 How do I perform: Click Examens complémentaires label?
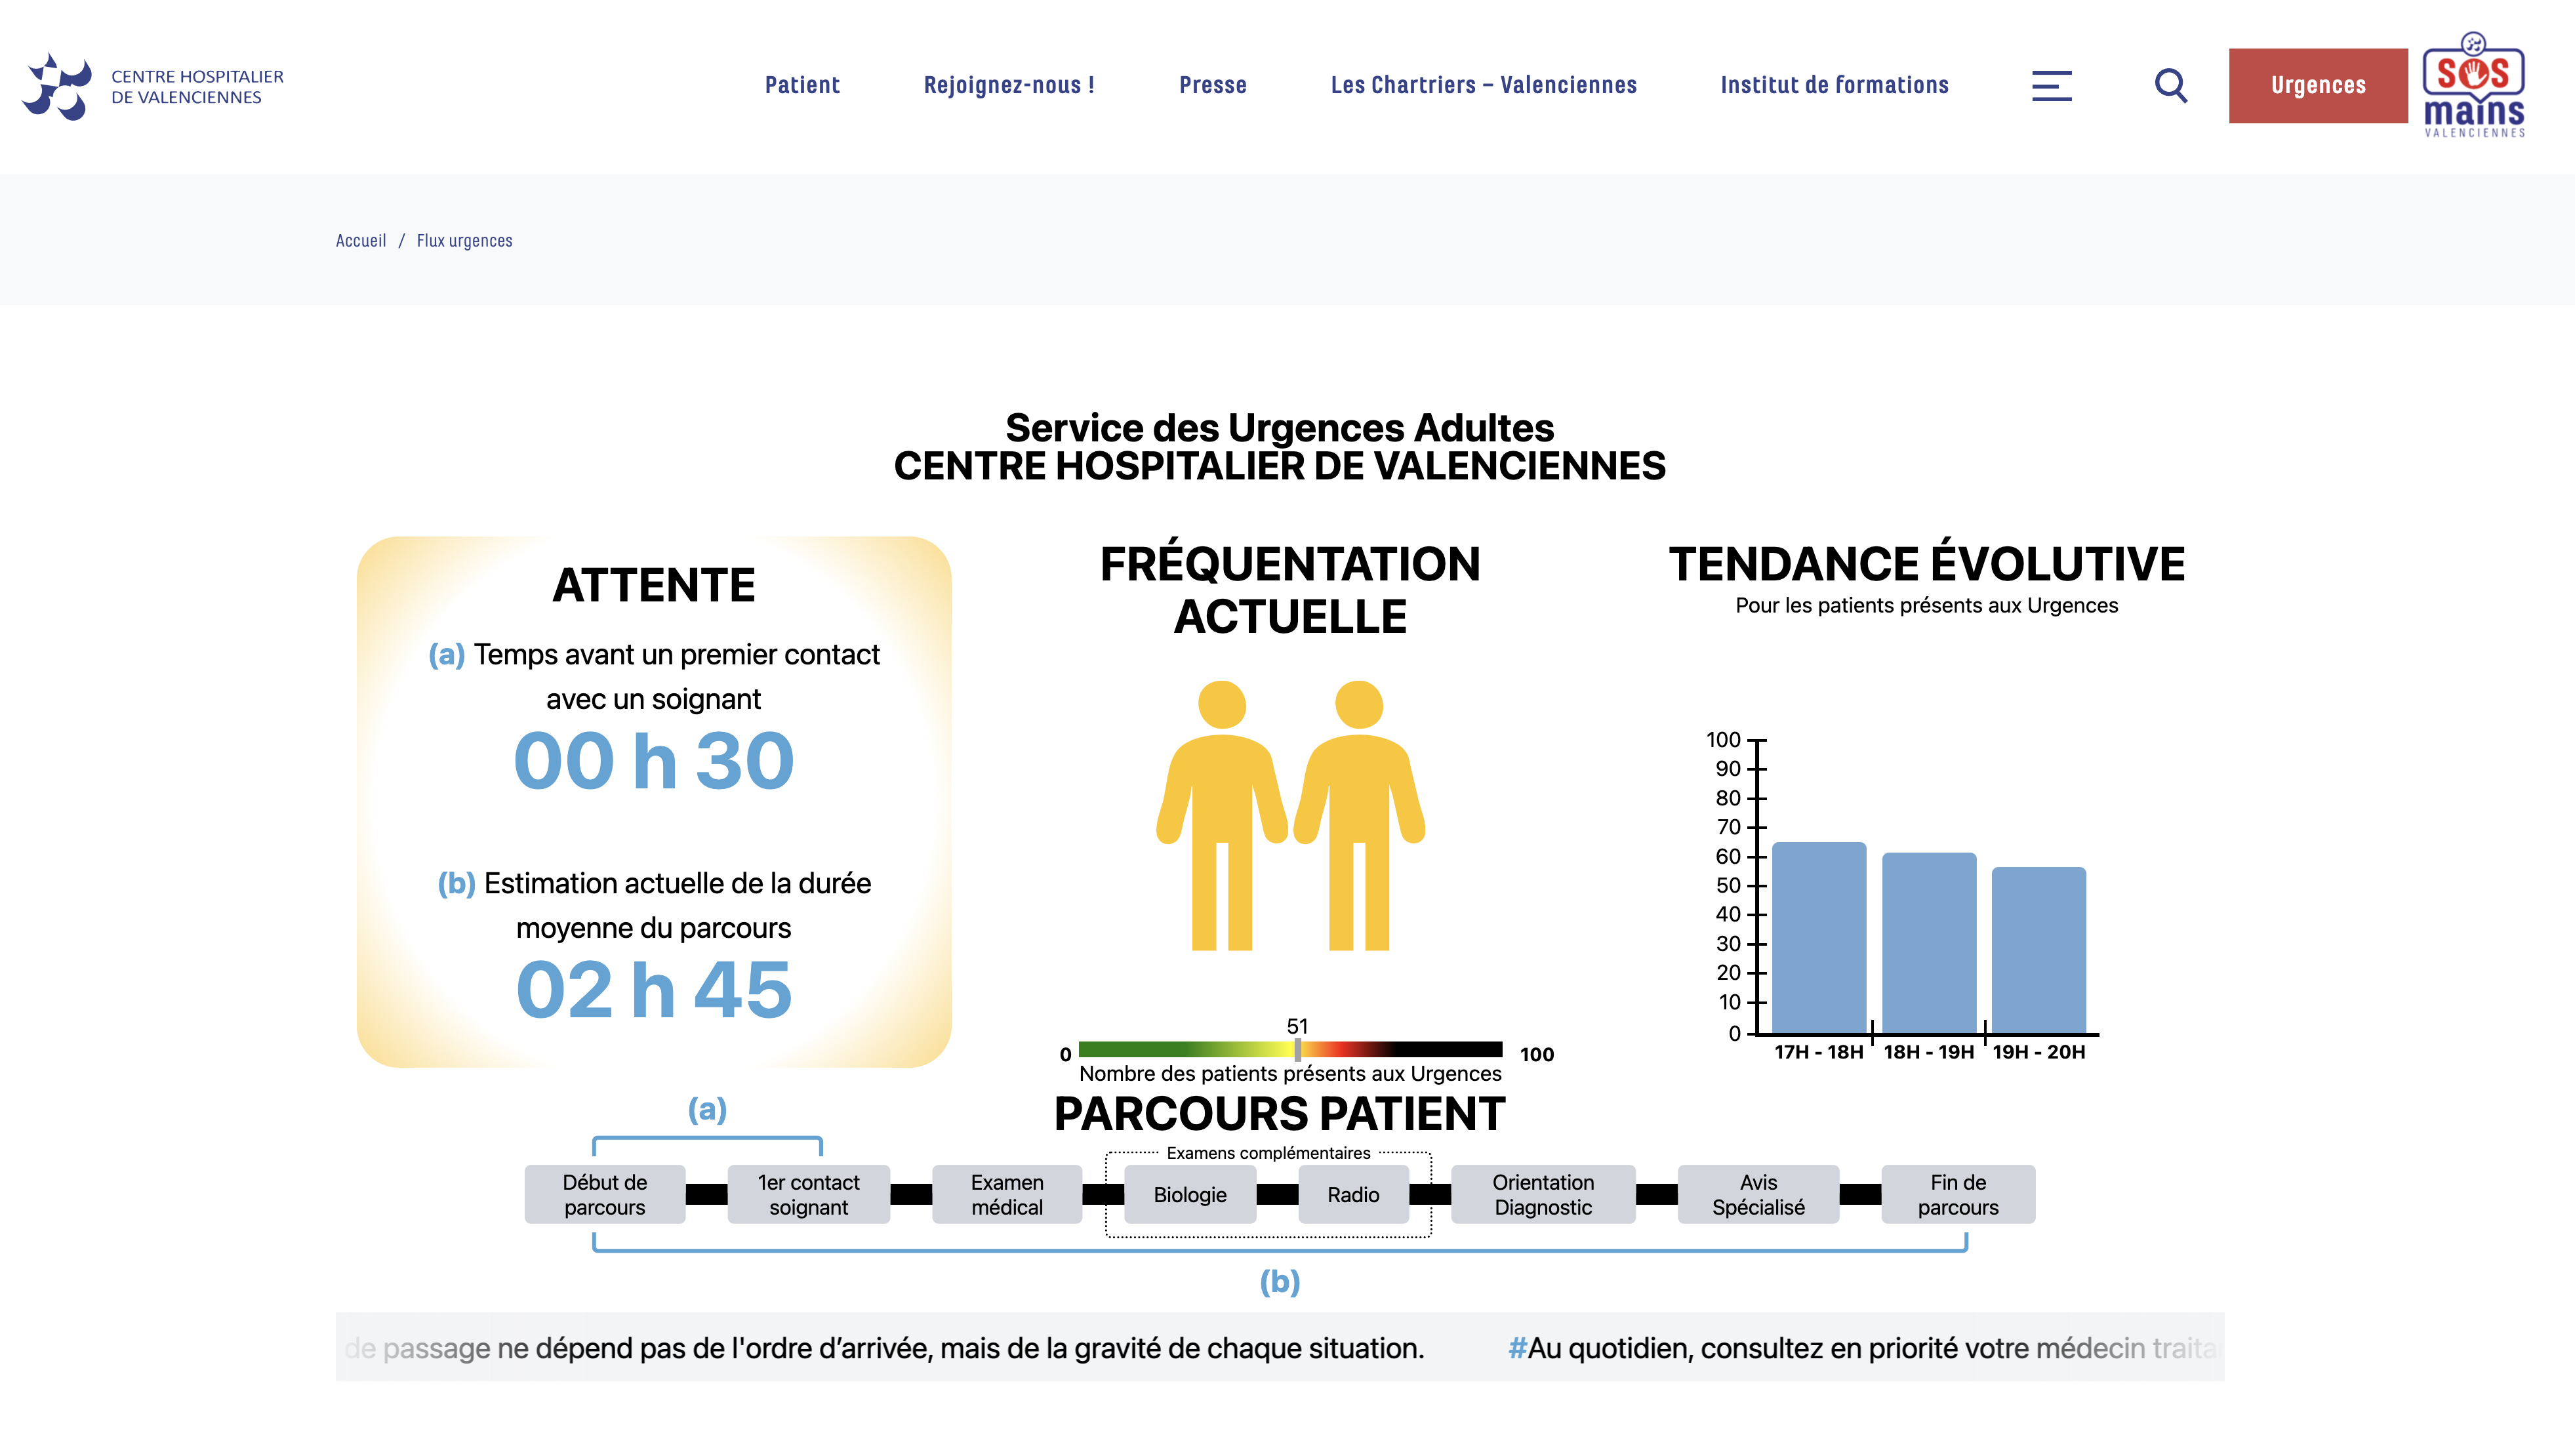(1268, 1153)
